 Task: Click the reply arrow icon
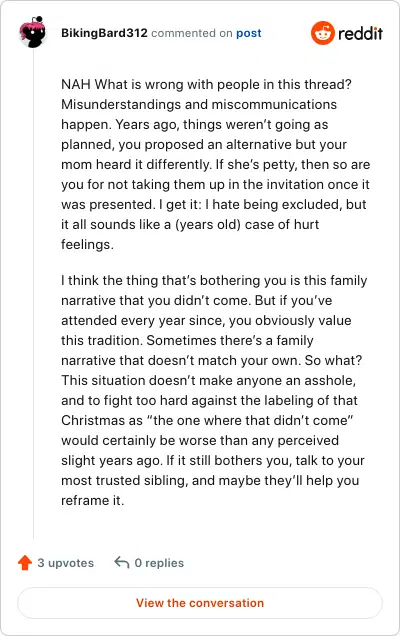pyautogui.click(x=122, y=562)
